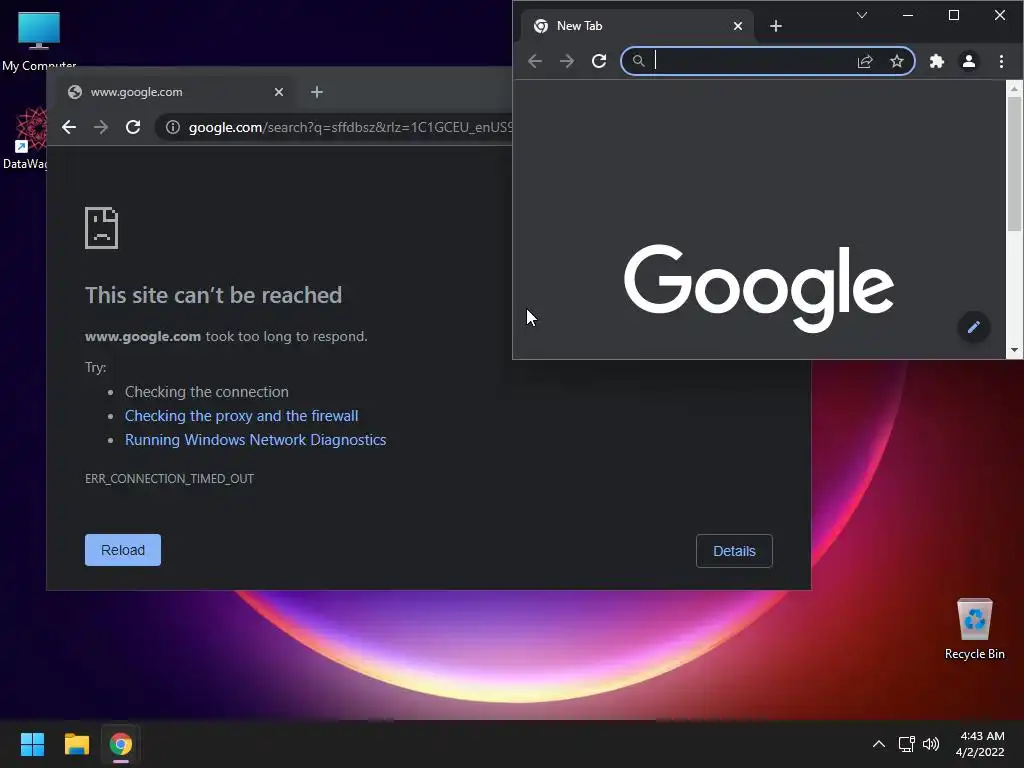This screenshot has width=1024, height=768.
Task: Click Reload button on error page
Action: pos(123,550)
